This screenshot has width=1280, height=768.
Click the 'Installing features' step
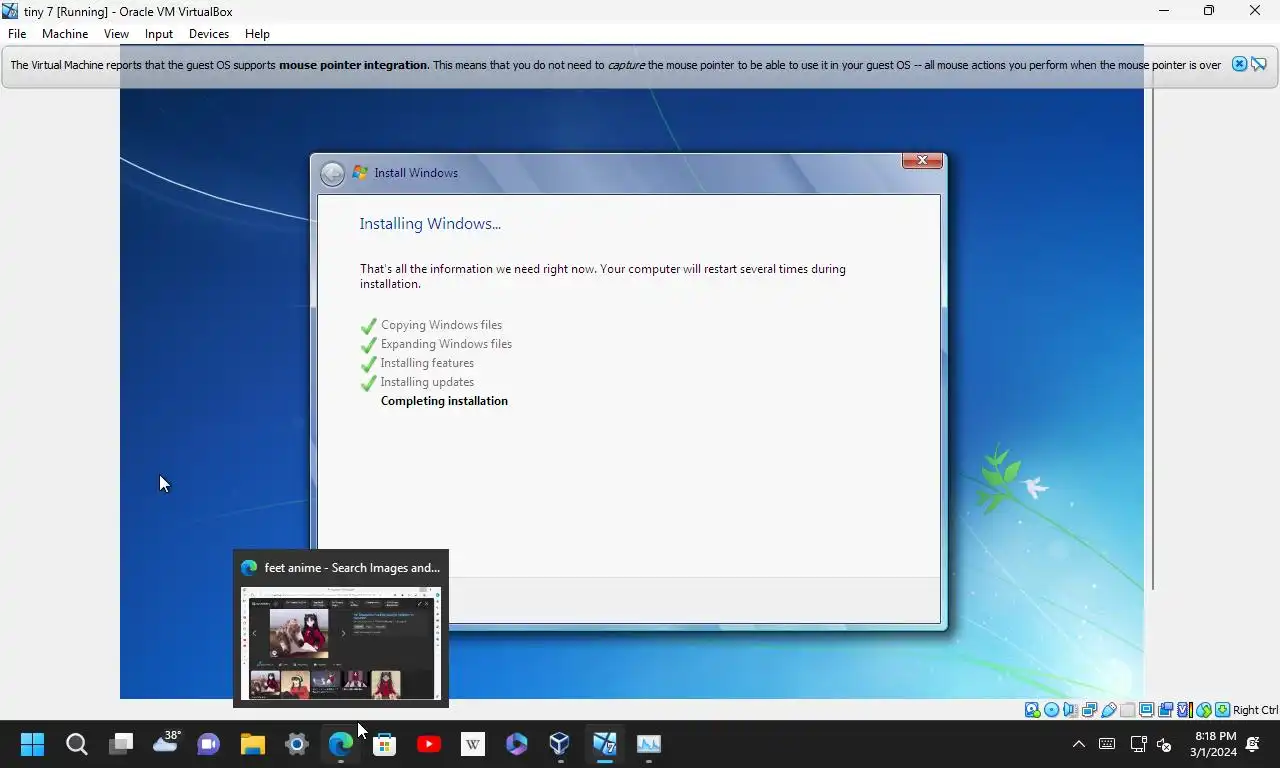tap(427, 363)
